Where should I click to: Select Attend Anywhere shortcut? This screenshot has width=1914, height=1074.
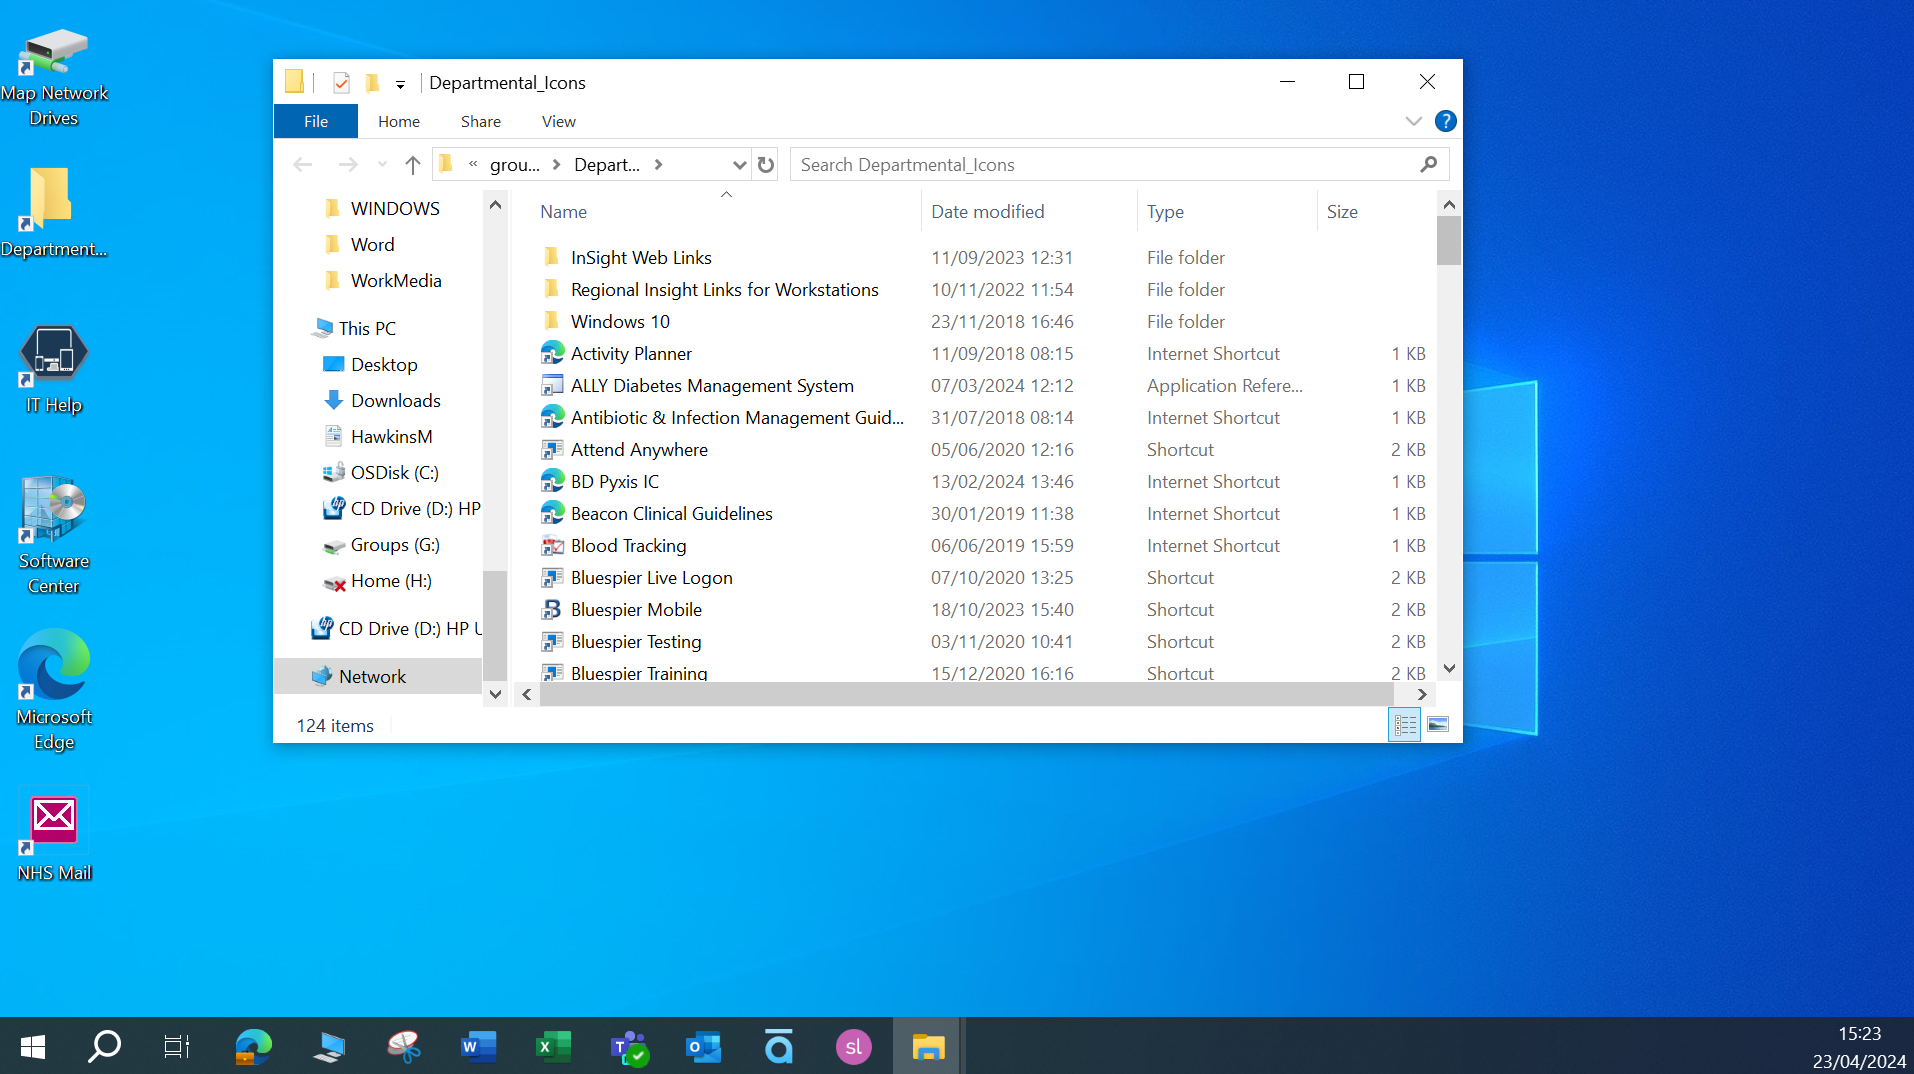[x=639, y=450]
